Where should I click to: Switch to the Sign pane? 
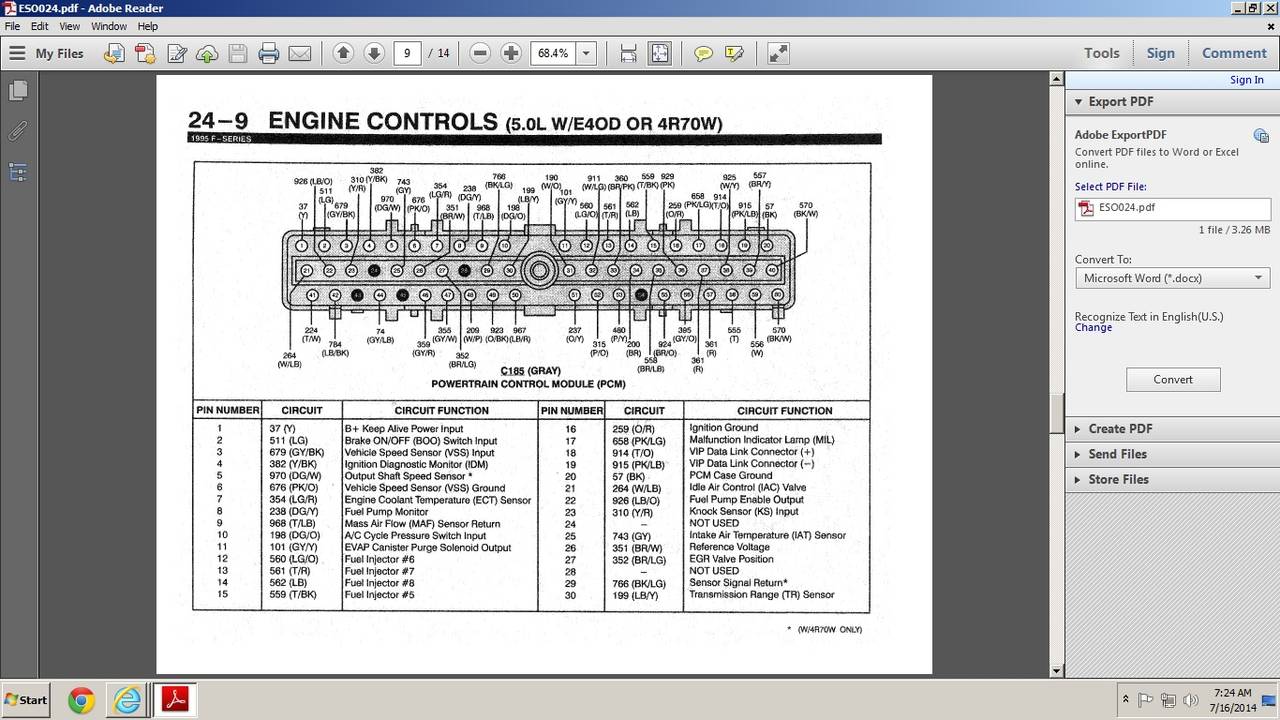(1161, 53)
